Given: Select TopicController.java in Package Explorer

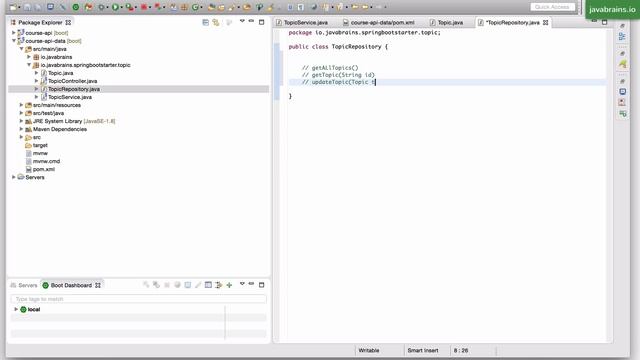Looking at the screenshot, I should [x=72, y=81].
